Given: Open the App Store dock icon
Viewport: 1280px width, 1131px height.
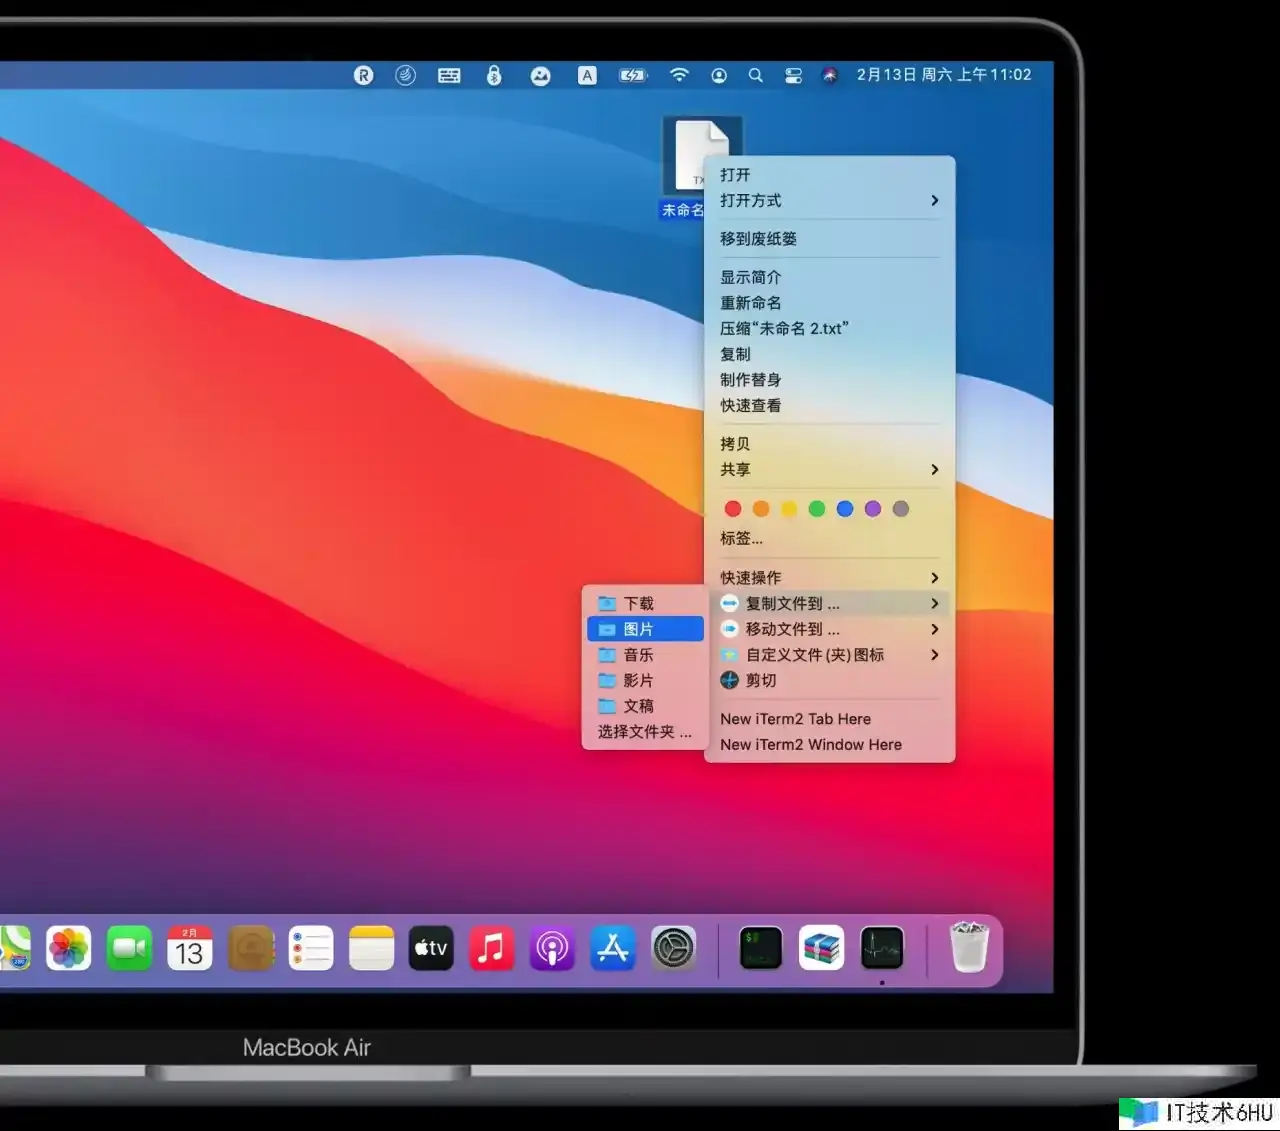Looking at the screenshot, I should 612,948.
